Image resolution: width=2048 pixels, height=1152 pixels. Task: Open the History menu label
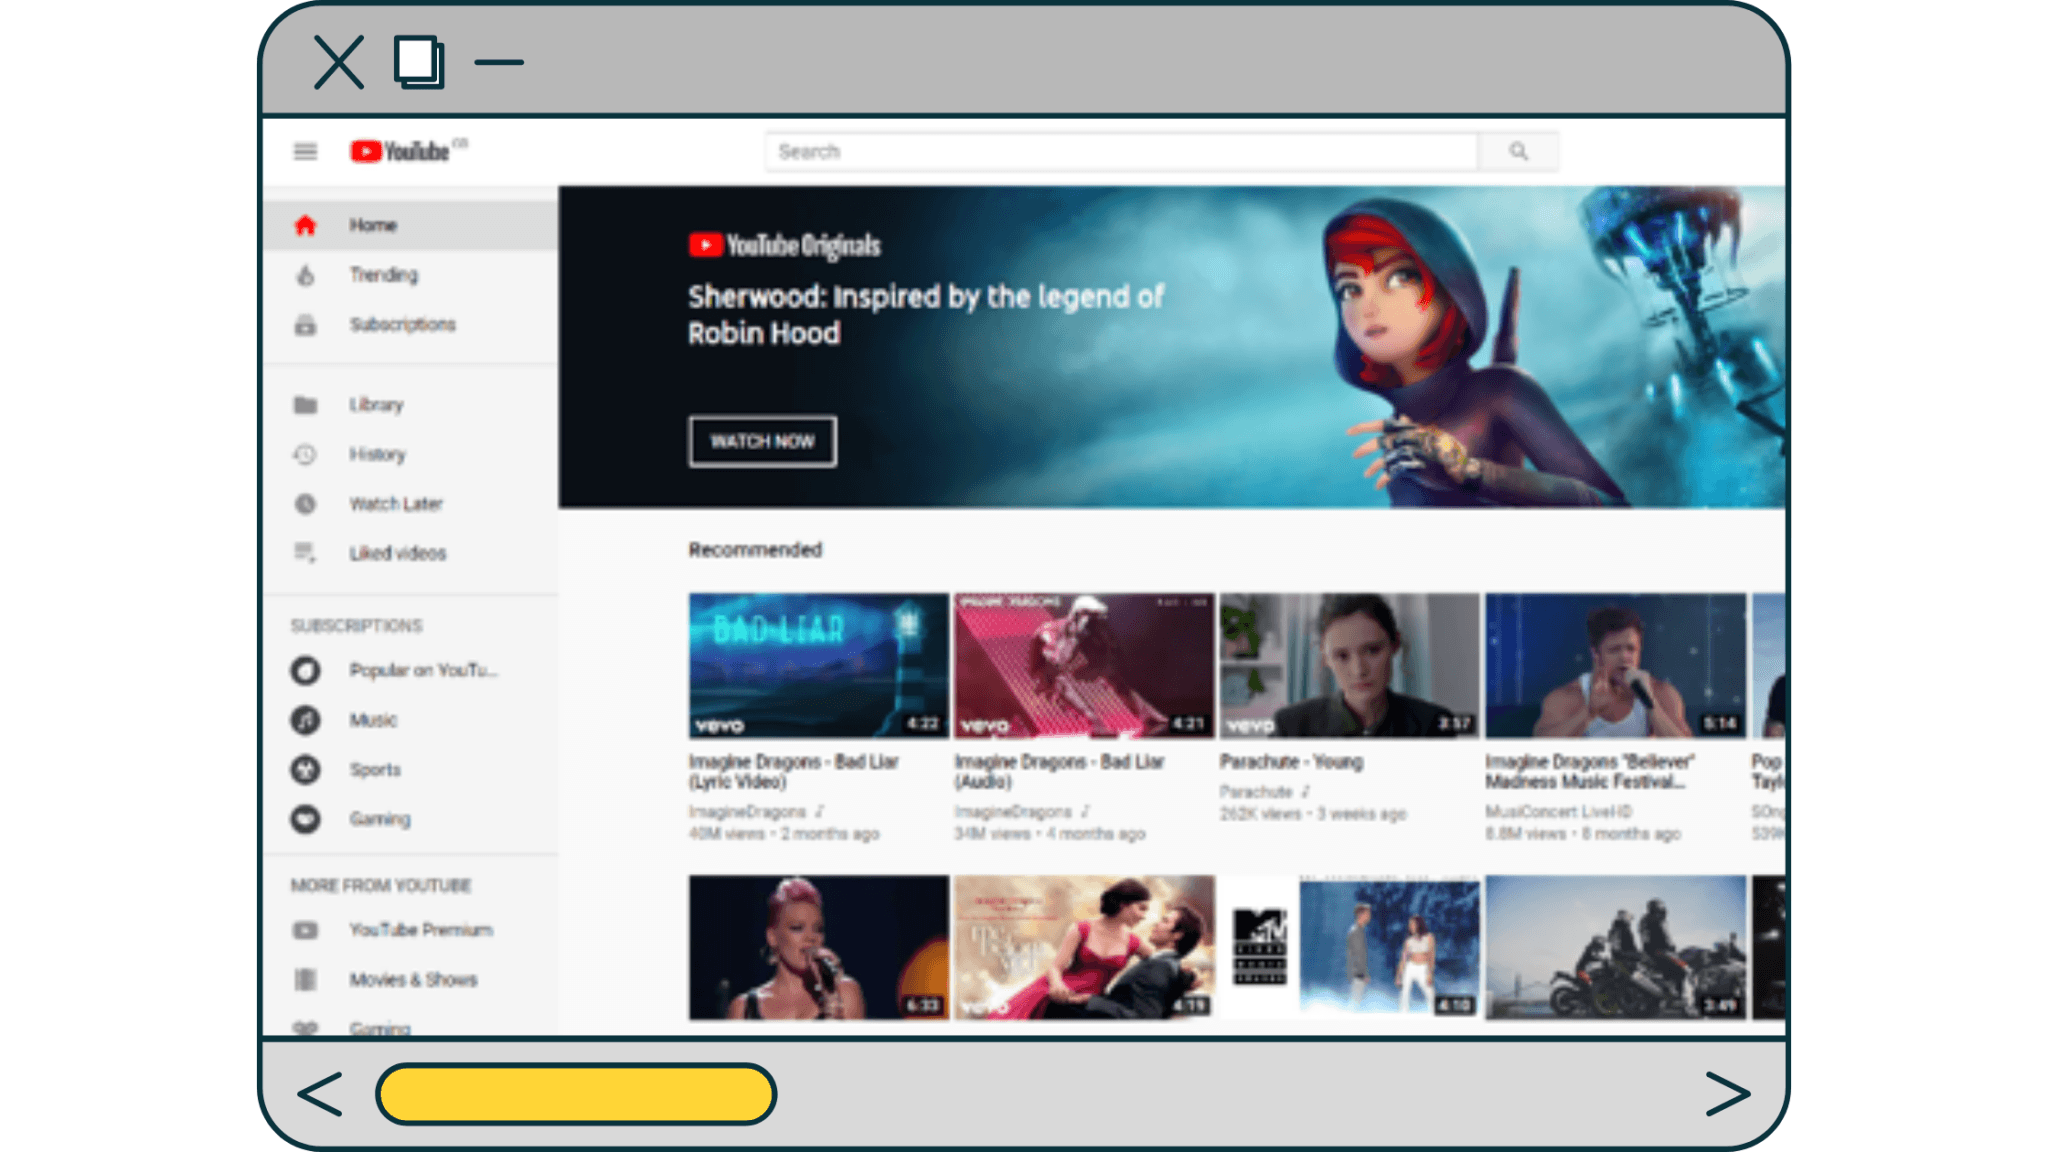[x=377, y=454]
